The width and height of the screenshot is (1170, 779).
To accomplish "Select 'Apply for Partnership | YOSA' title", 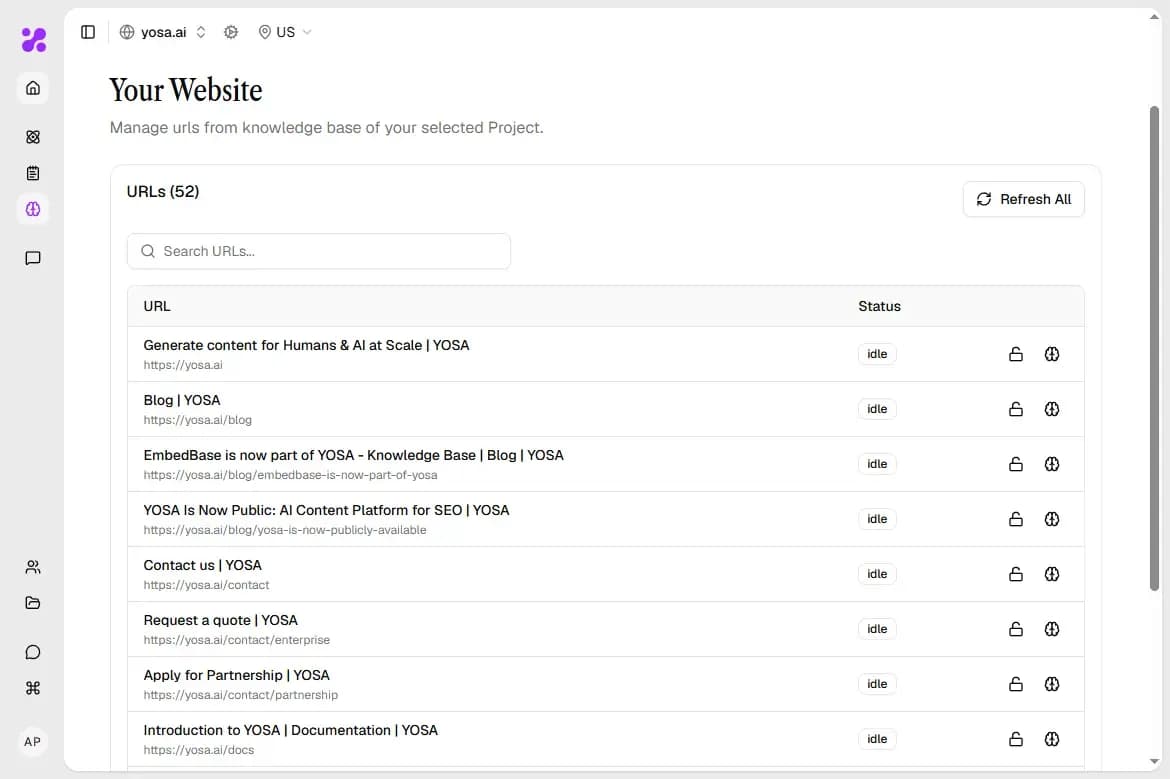I will [x=237, y=675].
